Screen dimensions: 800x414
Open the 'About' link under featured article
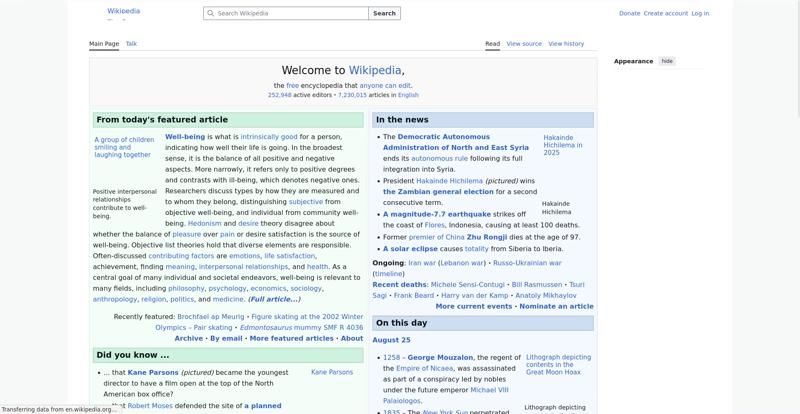pyautogui.click(x=352, y=338)
